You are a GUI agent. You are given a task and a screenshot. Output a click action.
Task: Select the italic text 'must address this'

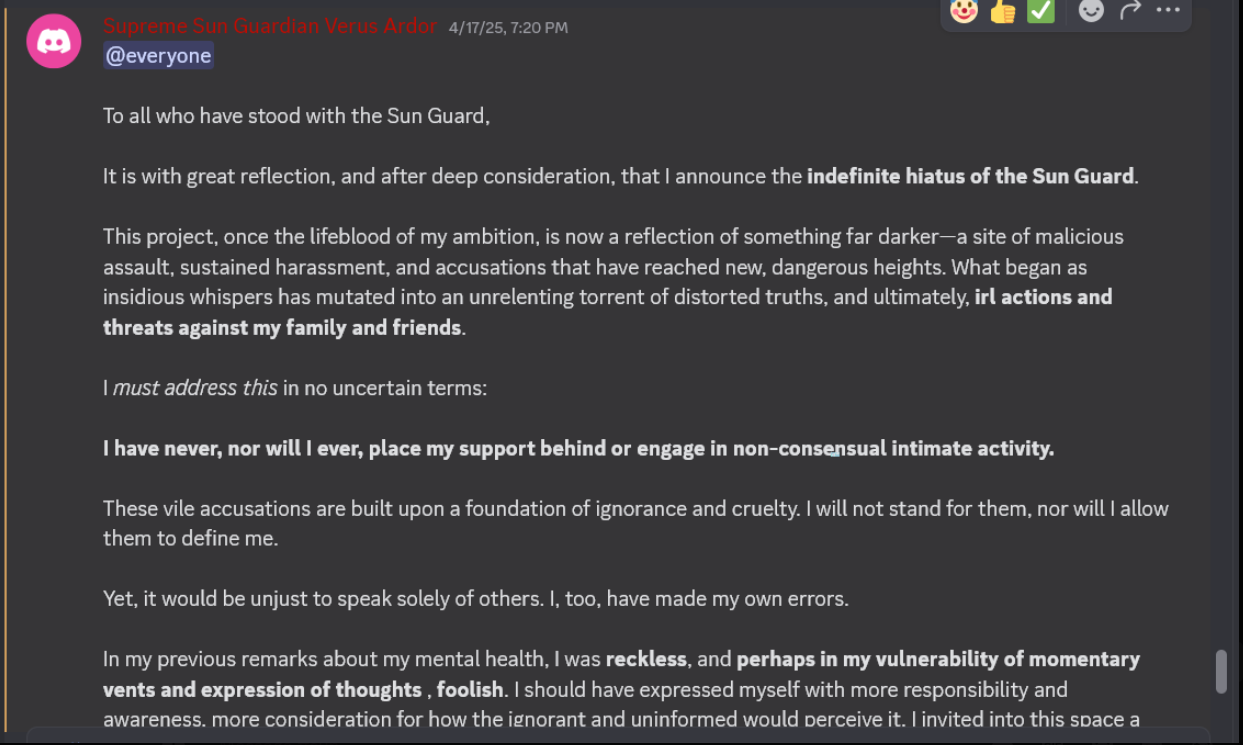[195, 388]
